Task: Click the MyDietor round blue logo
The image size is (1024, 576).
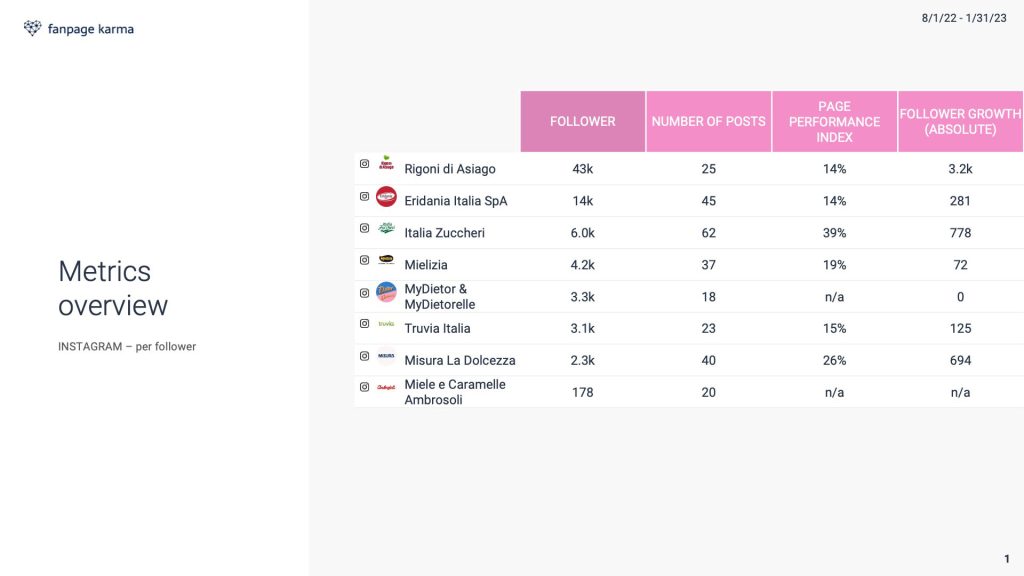Action: coord(386,292)
